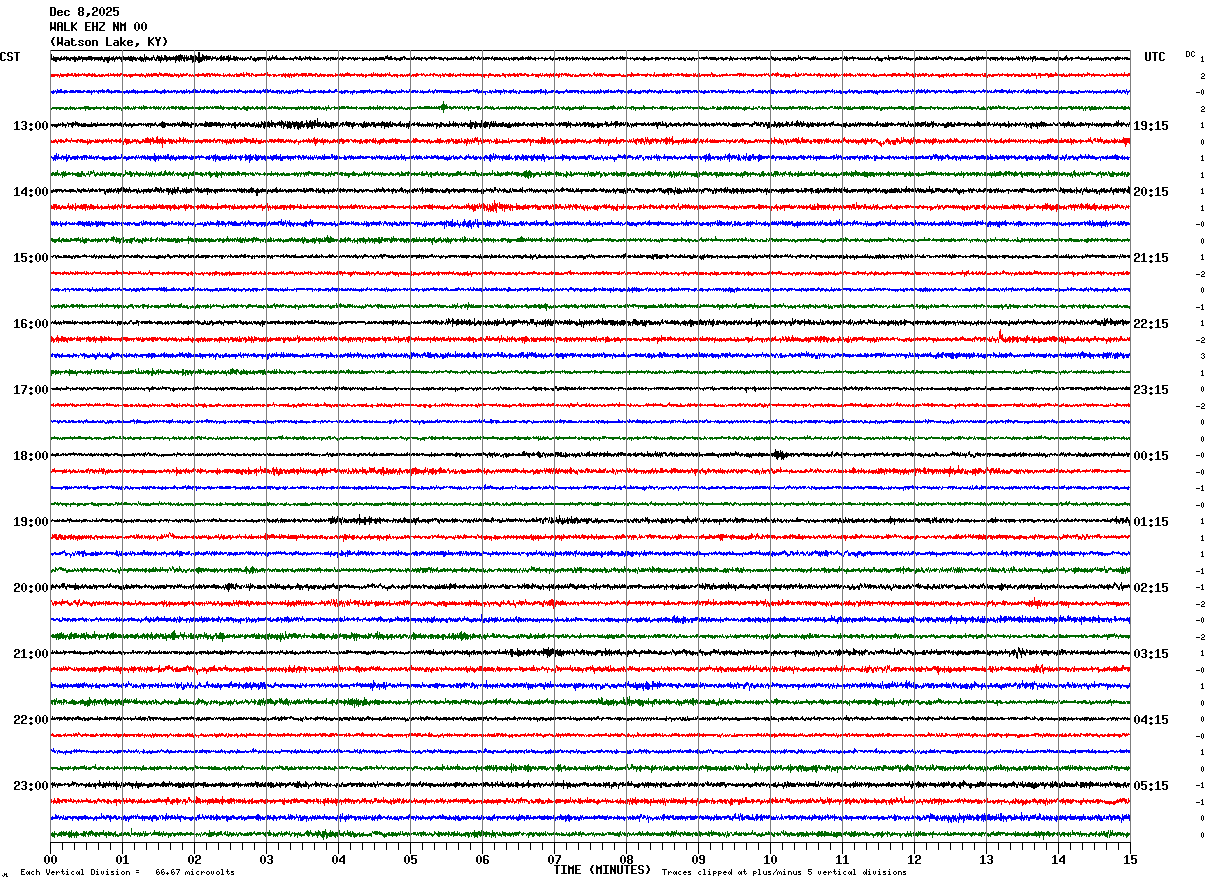This screenshot has height=886, width=1210.
Task: Click minute tick label "11" on time axis
Action: pos(842,859)
